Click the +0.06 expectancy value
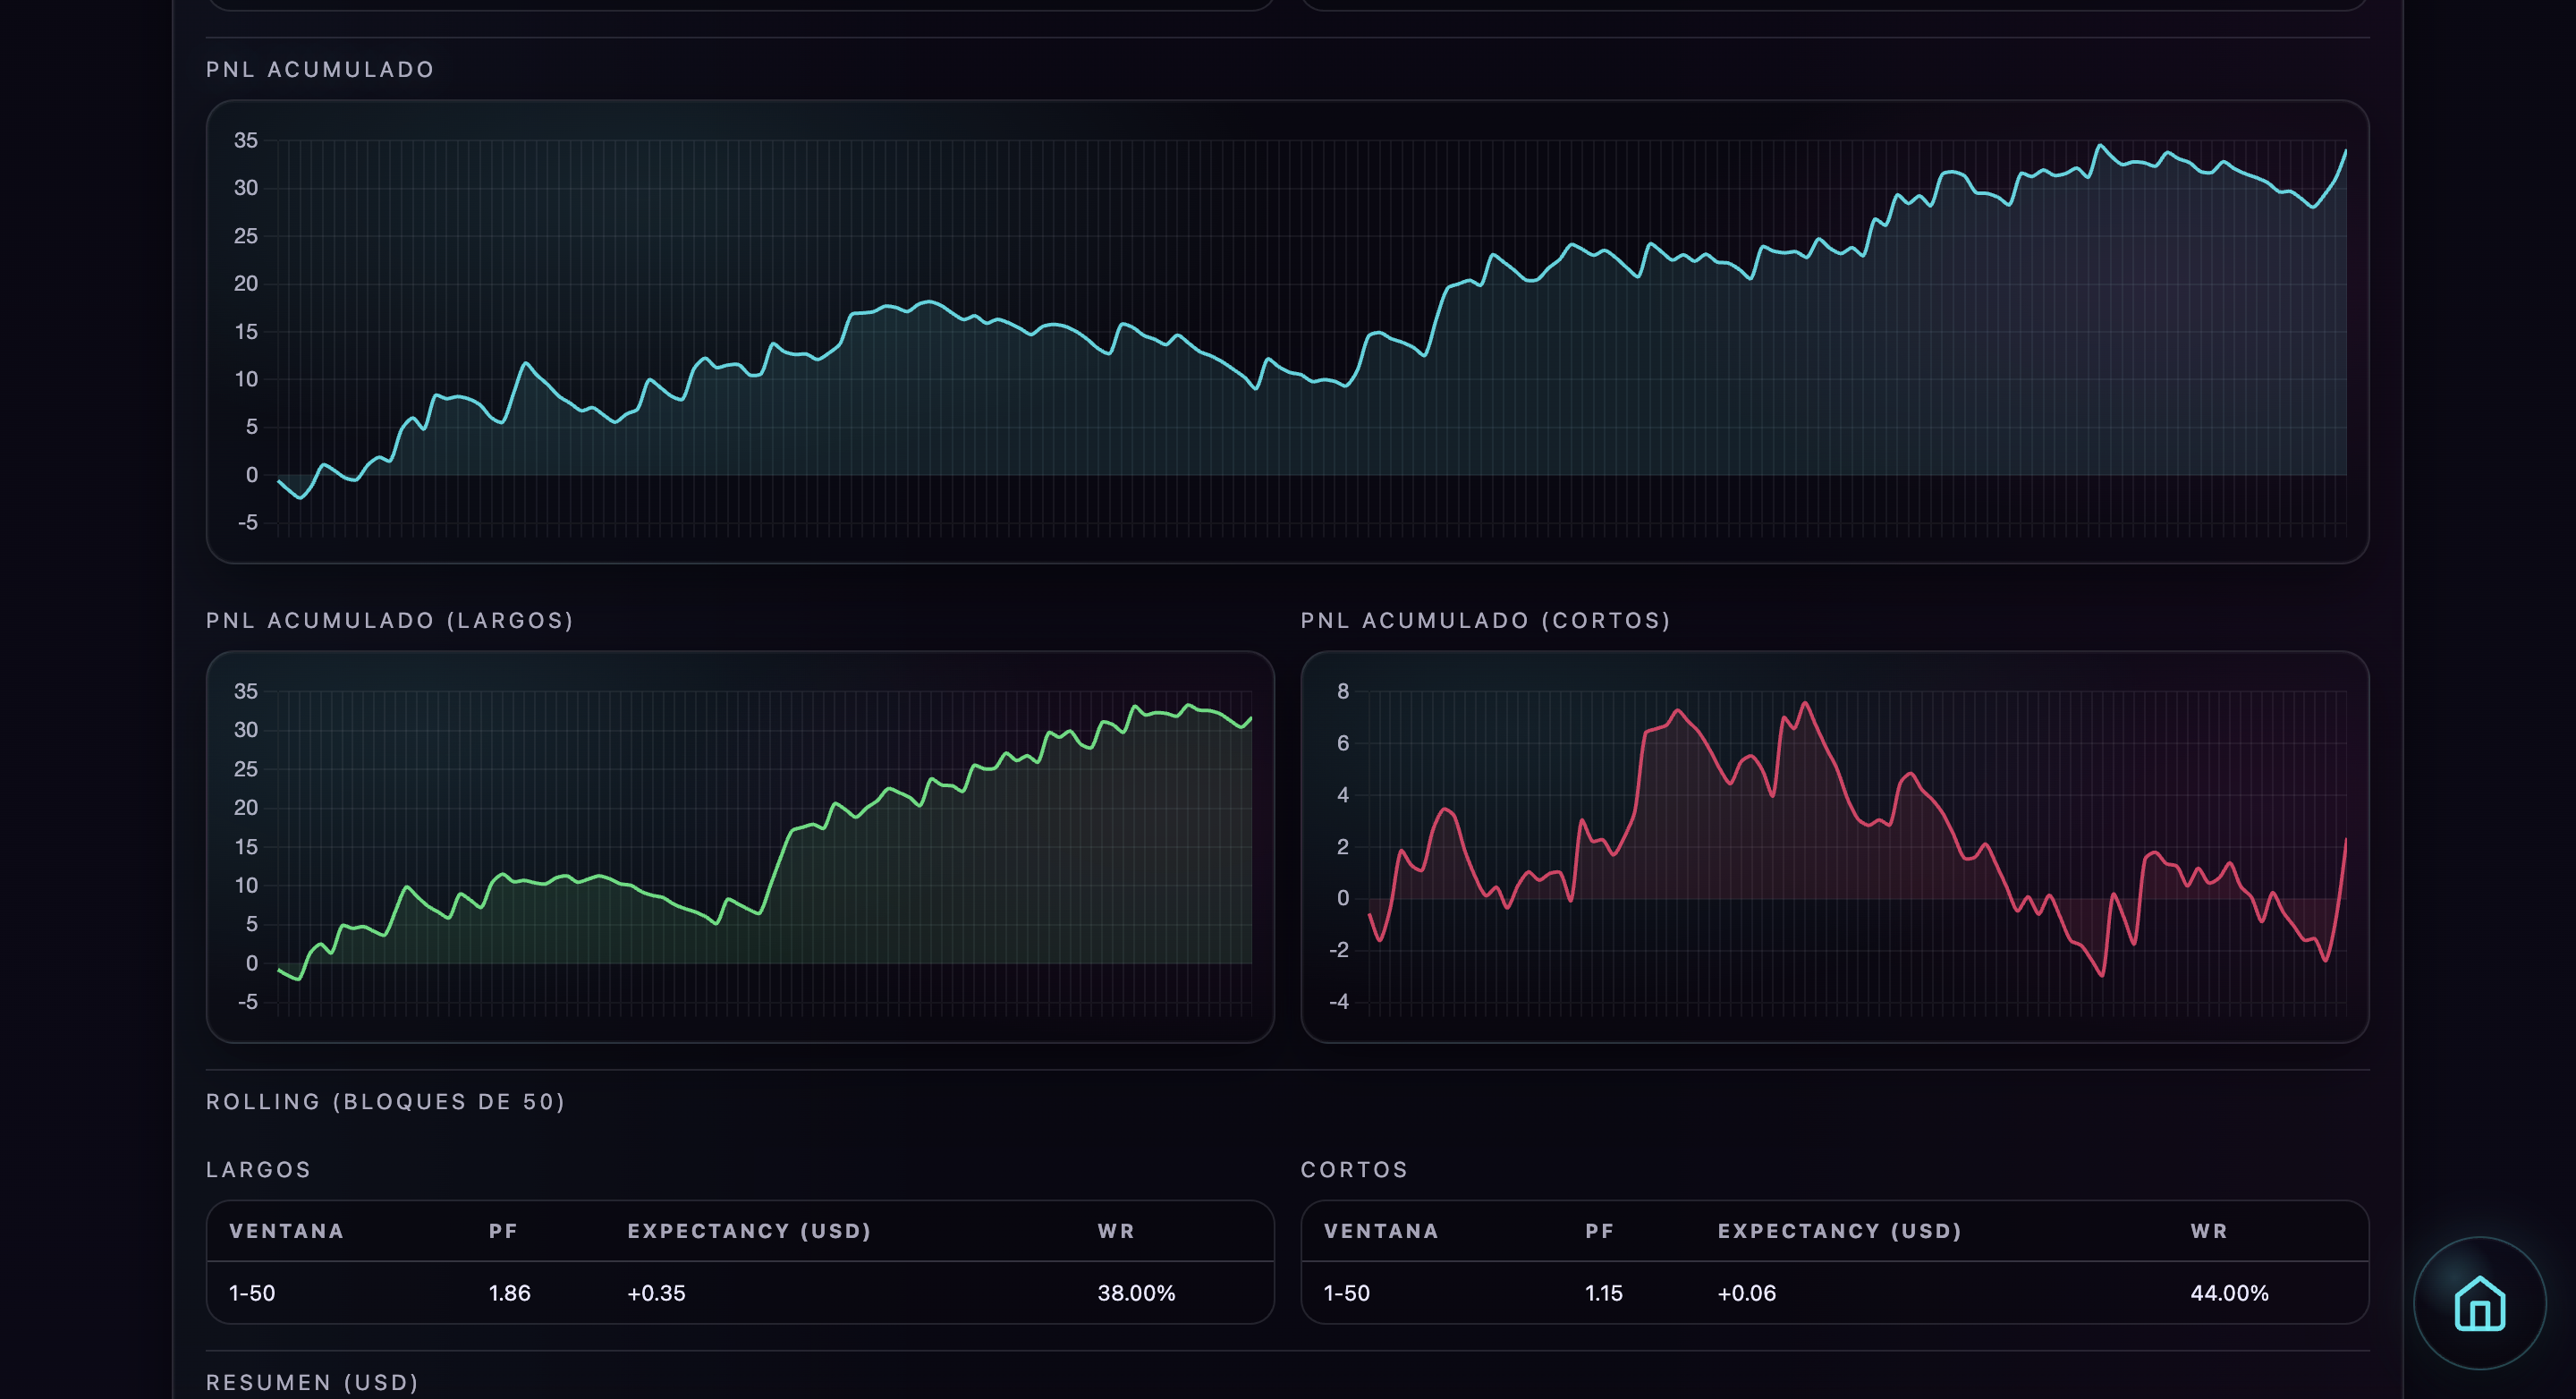Viewport: 2576px width, 1399px height. [x=1745, y=1292]
